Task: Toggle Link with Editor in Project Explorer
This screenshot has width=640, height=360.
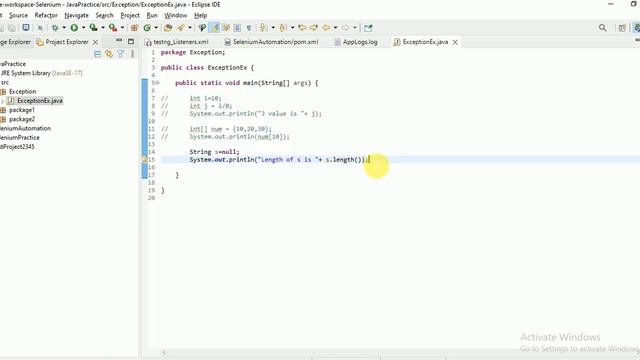Action: [x=109, y=54]
